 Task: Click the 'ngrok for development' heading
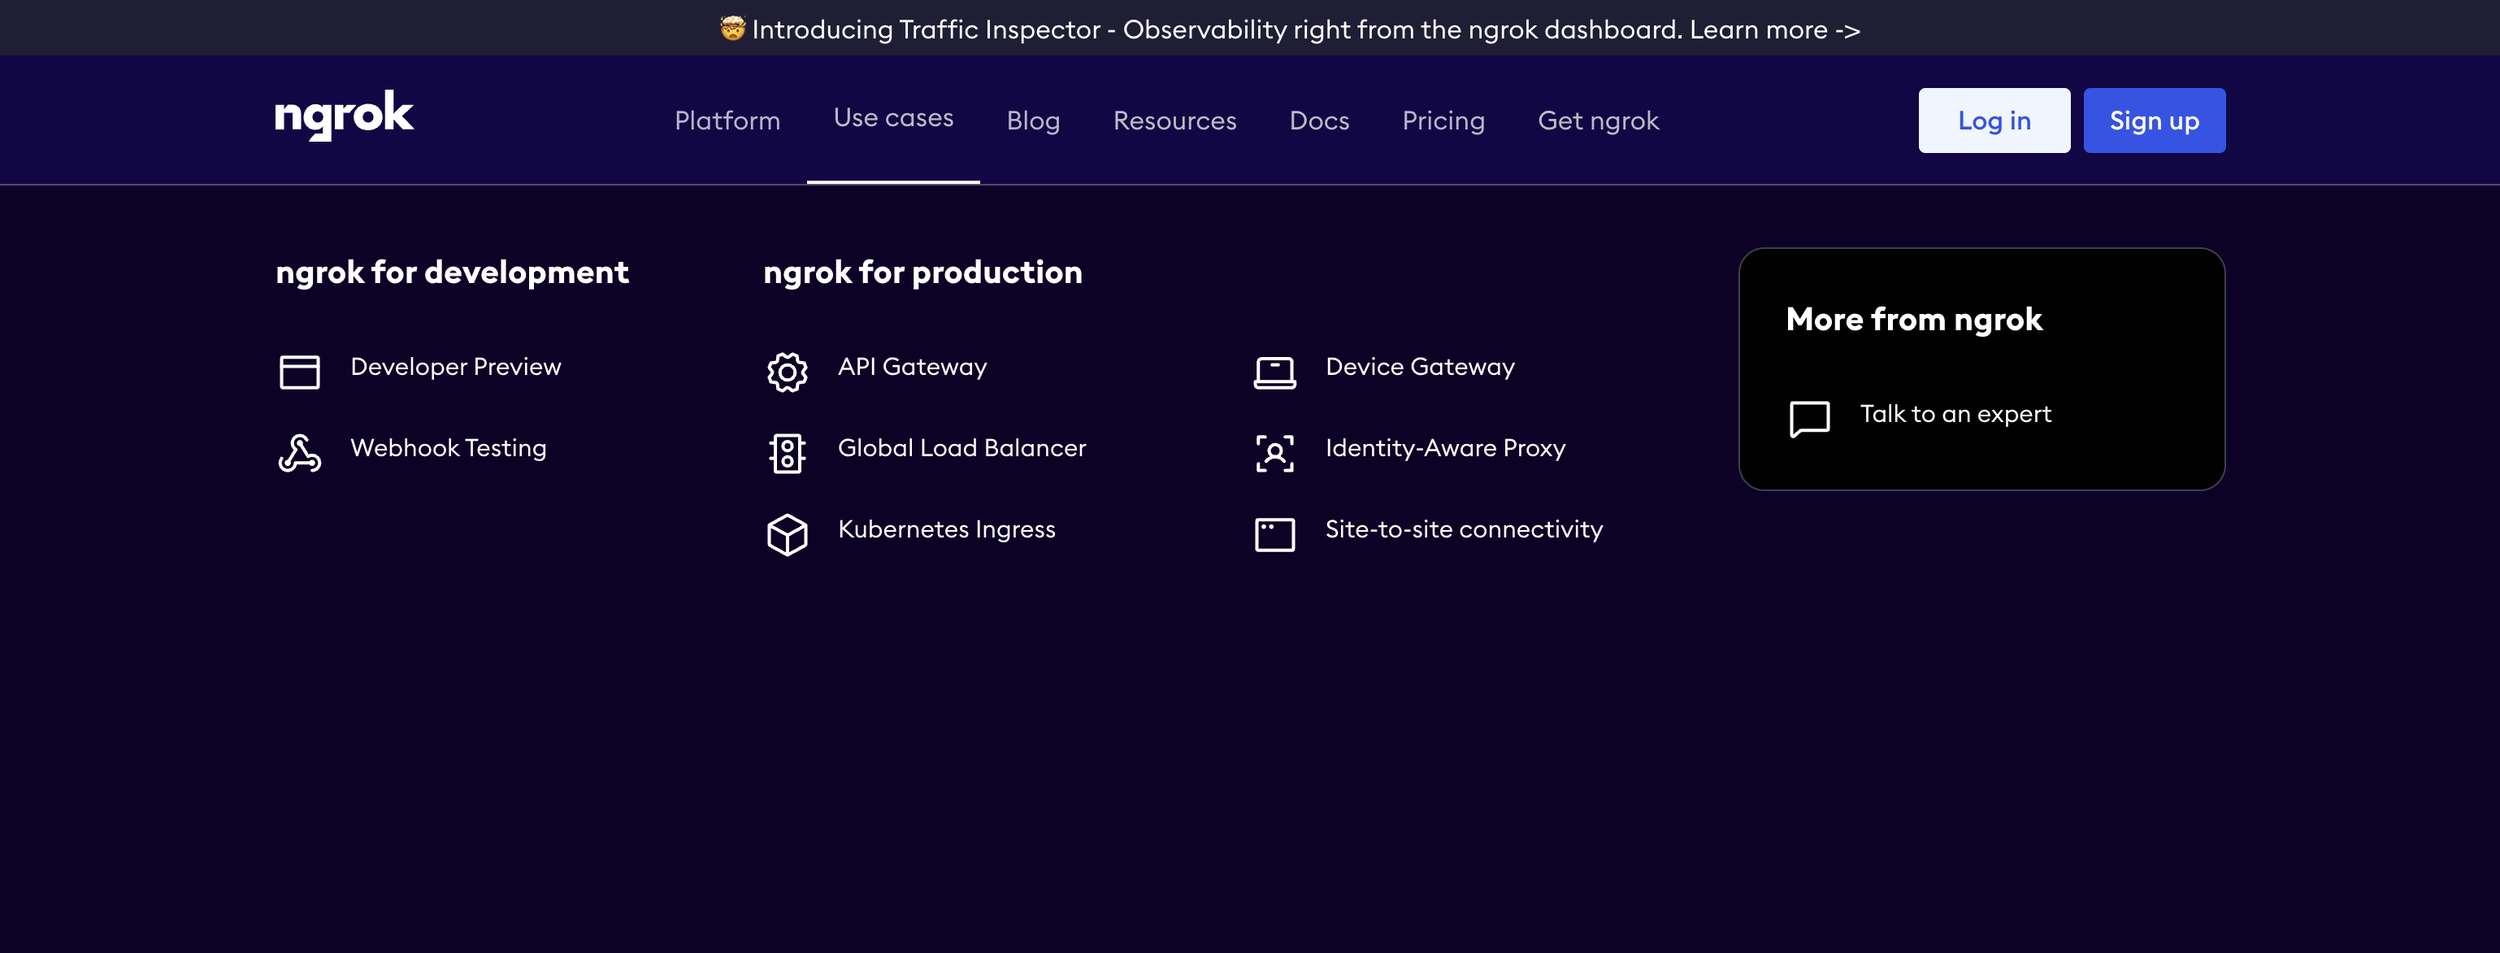452,272
